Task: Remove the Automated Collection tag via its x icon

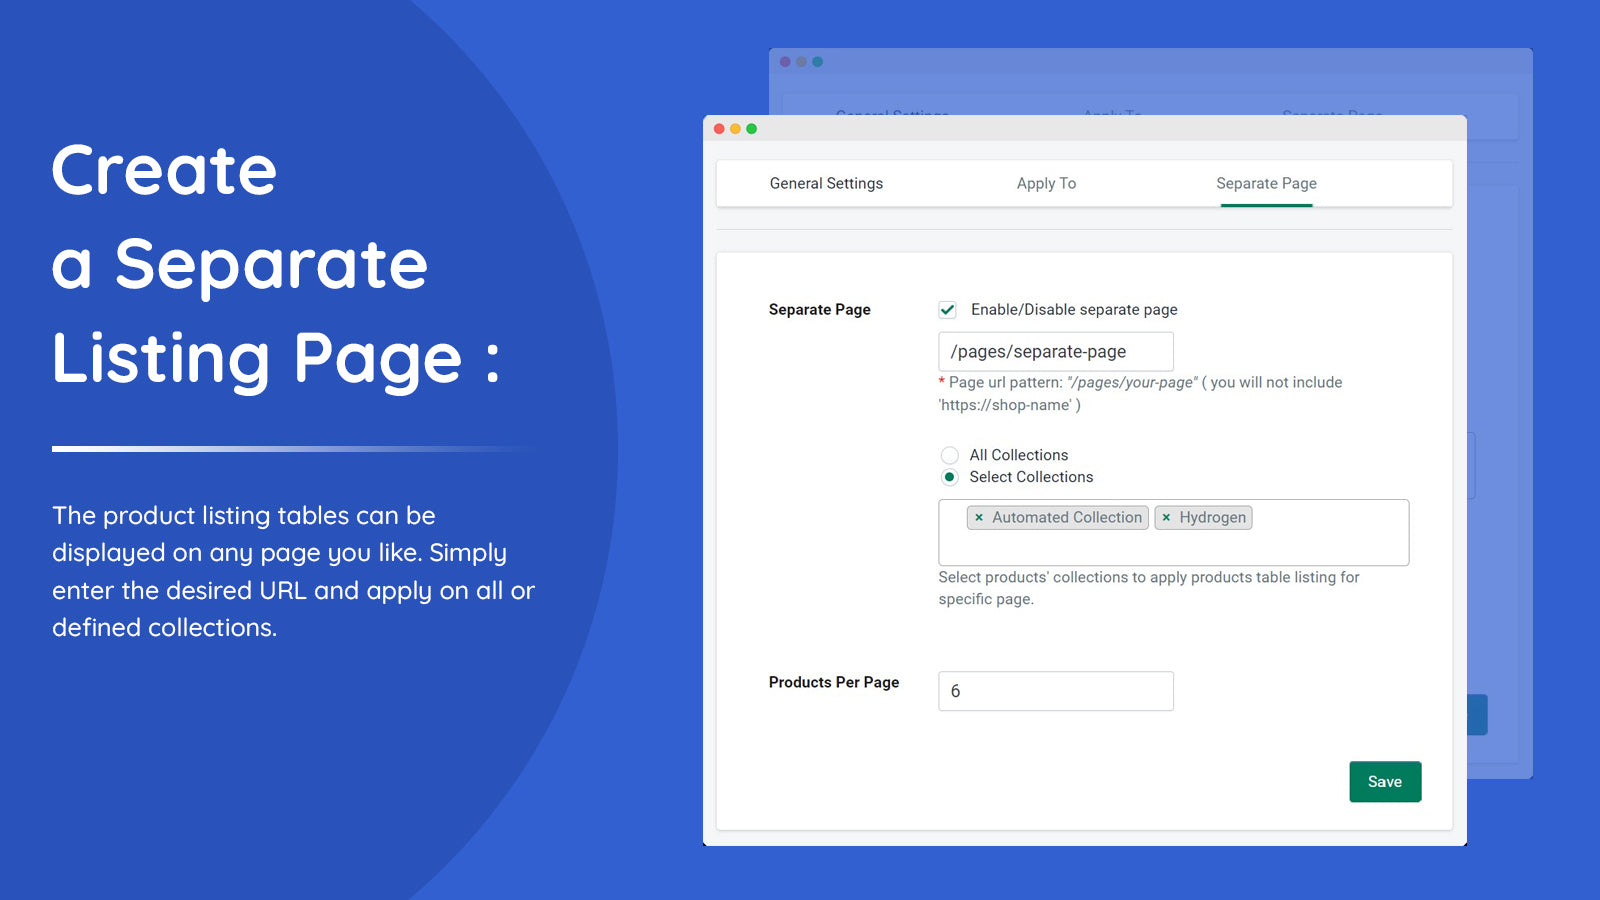Action: (978, 517)
